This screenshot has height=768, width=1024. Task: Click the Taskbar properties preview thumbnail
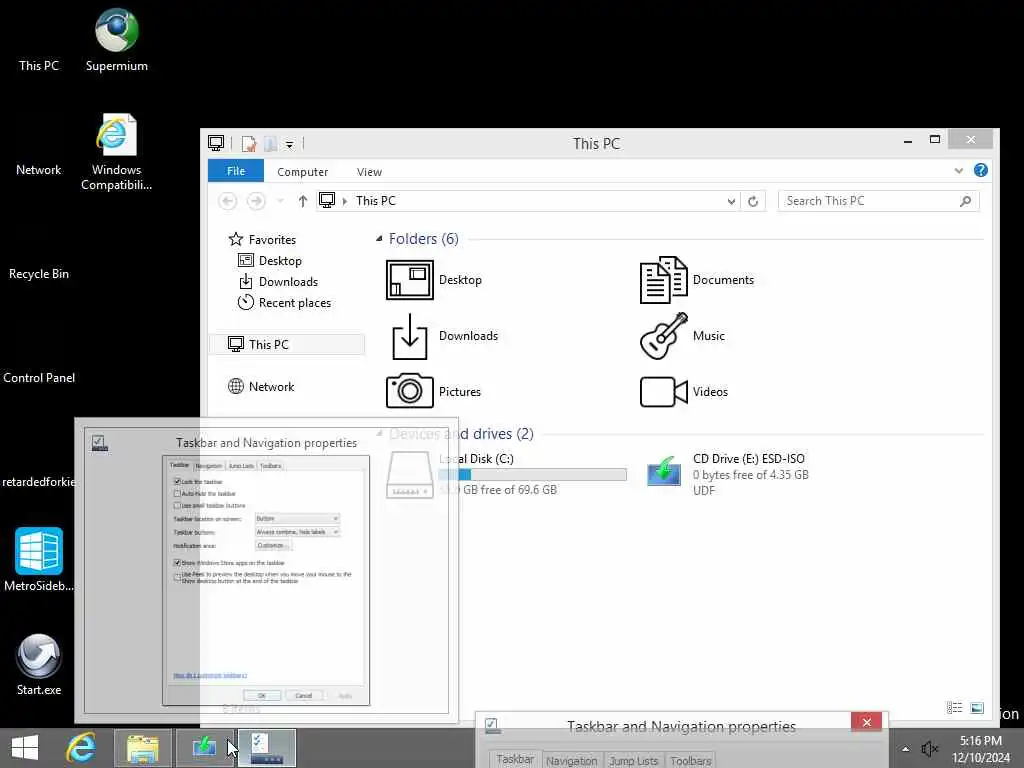(266, 581)
